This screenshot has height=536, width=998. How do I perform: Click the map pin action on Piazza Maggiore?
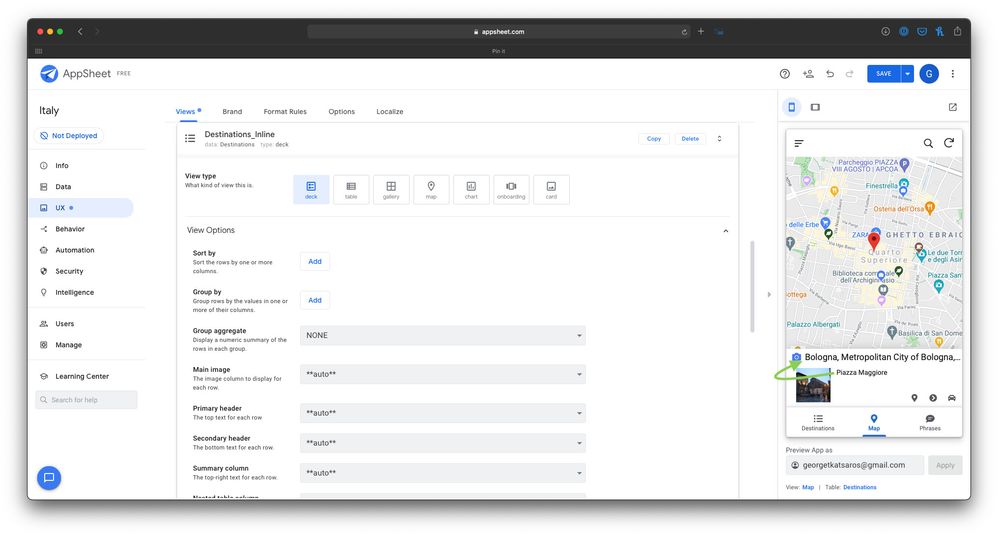[x=914, y=398]
